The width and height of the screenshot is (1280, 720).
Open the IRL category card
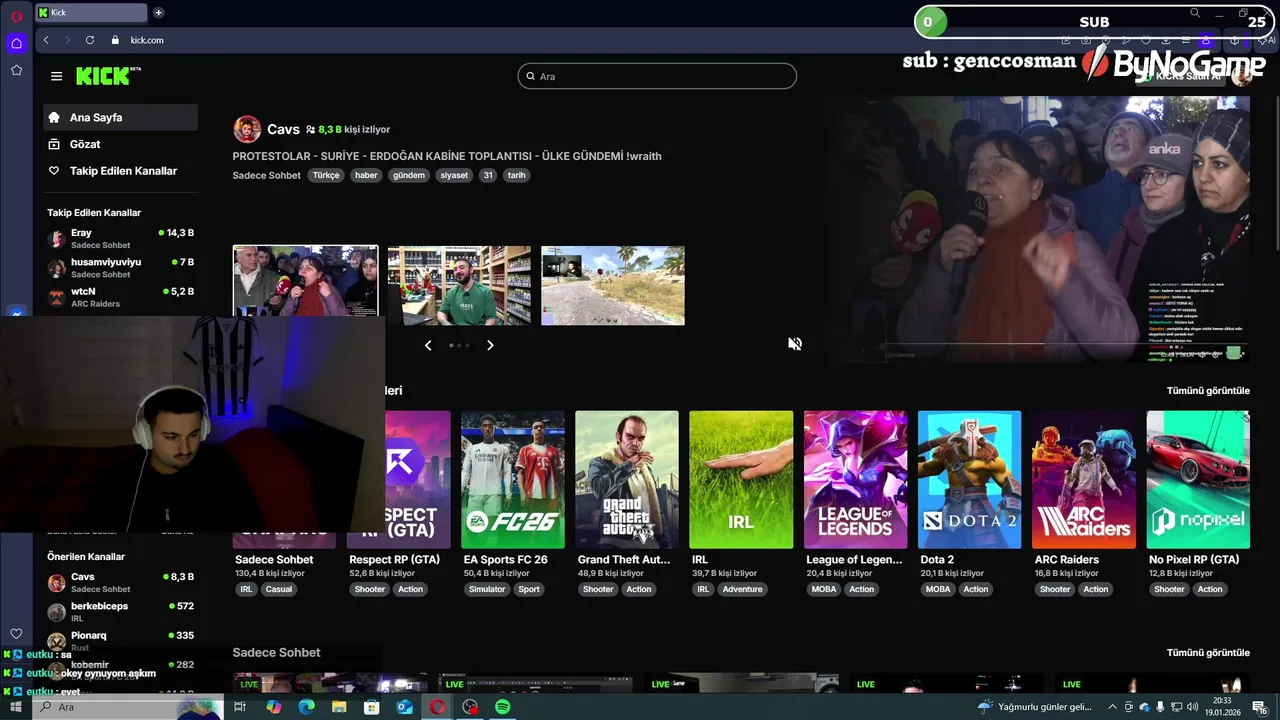(741, 479)
